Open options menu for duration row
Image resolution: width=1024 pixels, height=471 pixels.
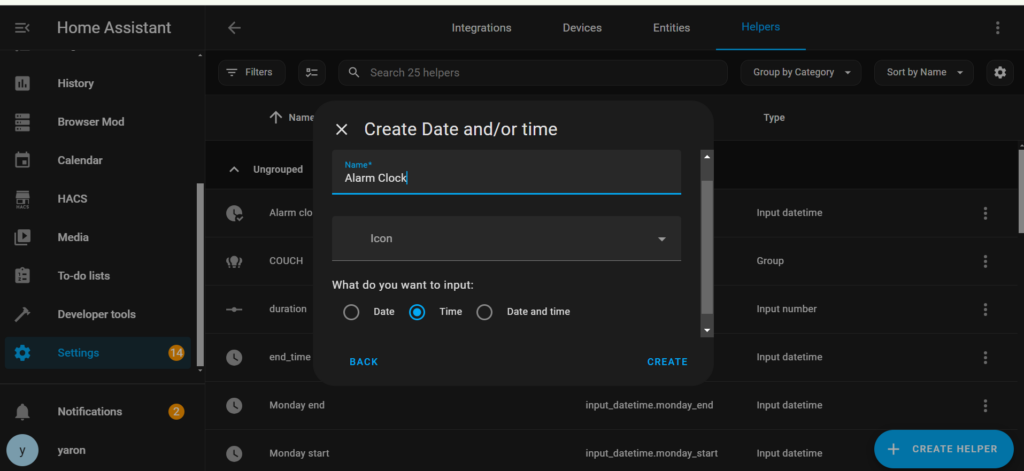click(985, 309)
